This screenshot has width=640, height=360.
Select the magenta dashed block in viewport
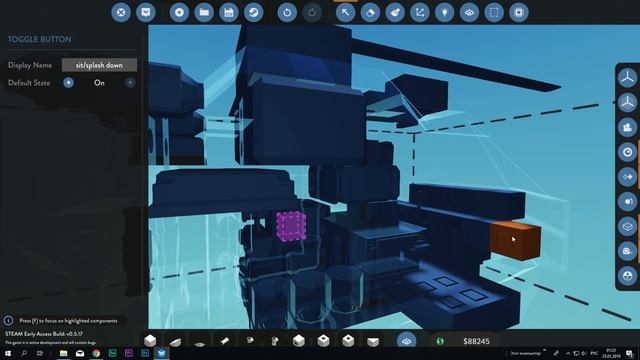(291, 226)
